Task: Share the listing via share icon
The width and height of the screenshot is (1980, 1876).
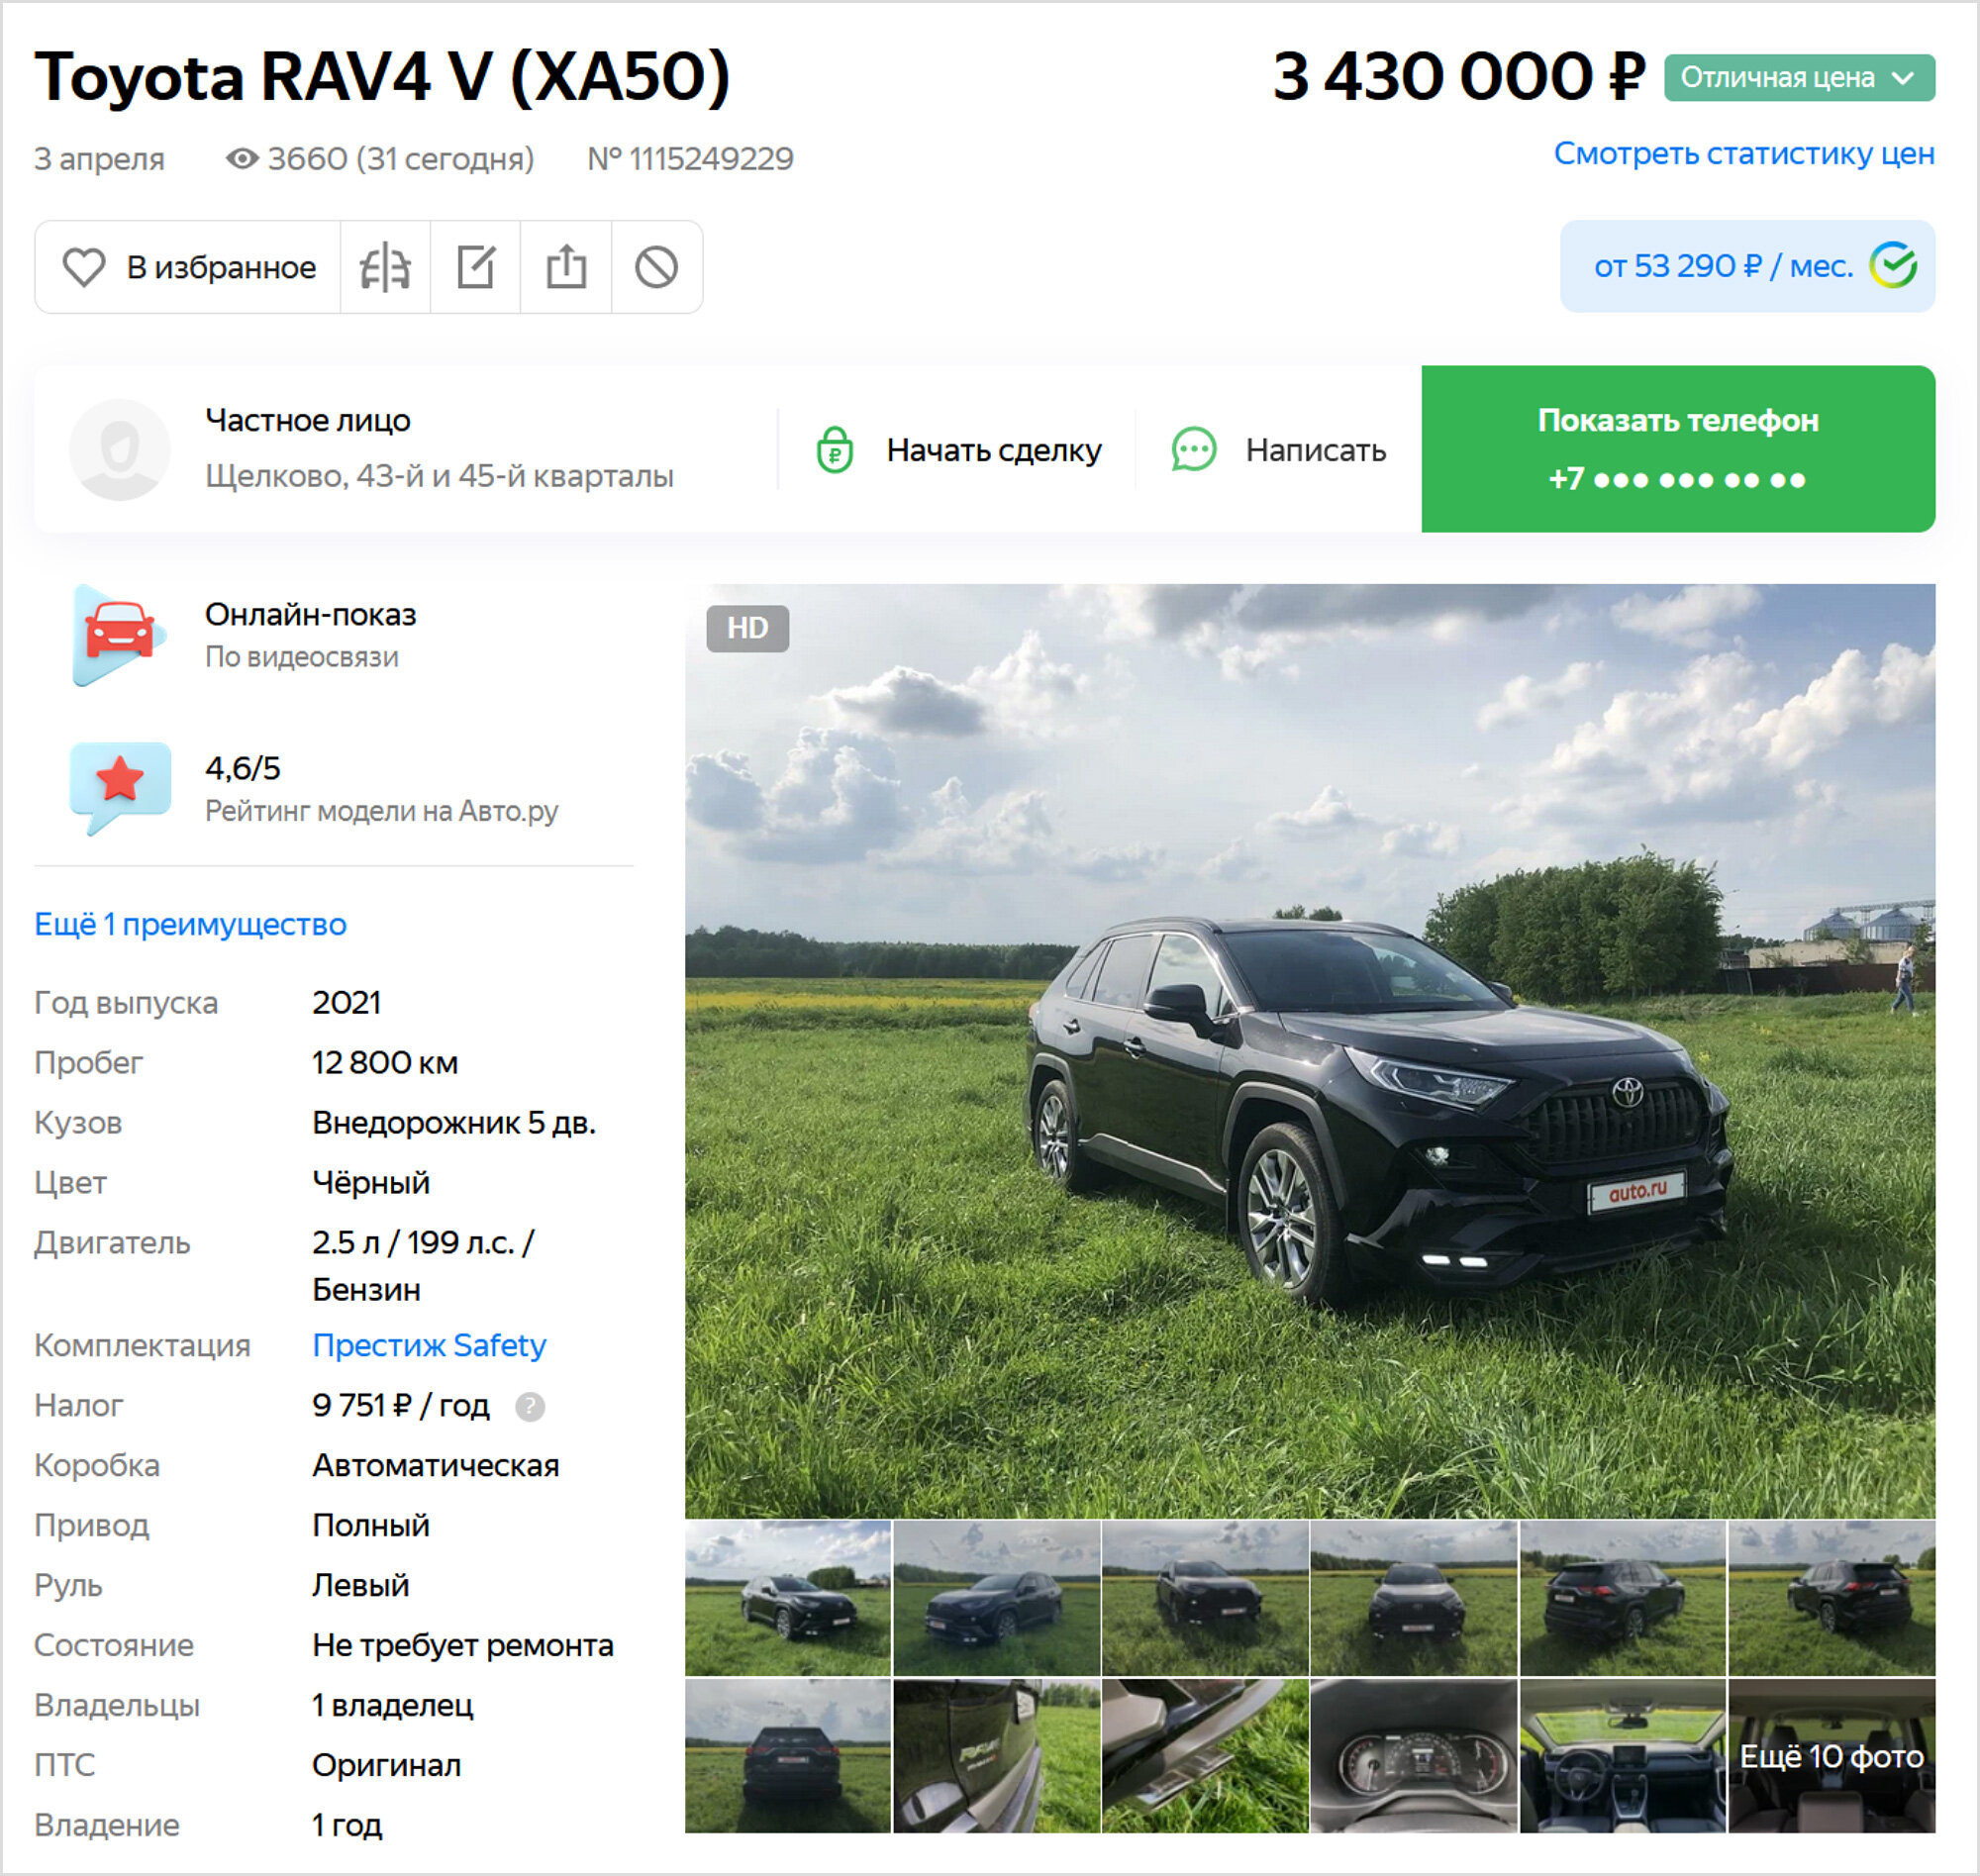Action: (x=566, y=267)
